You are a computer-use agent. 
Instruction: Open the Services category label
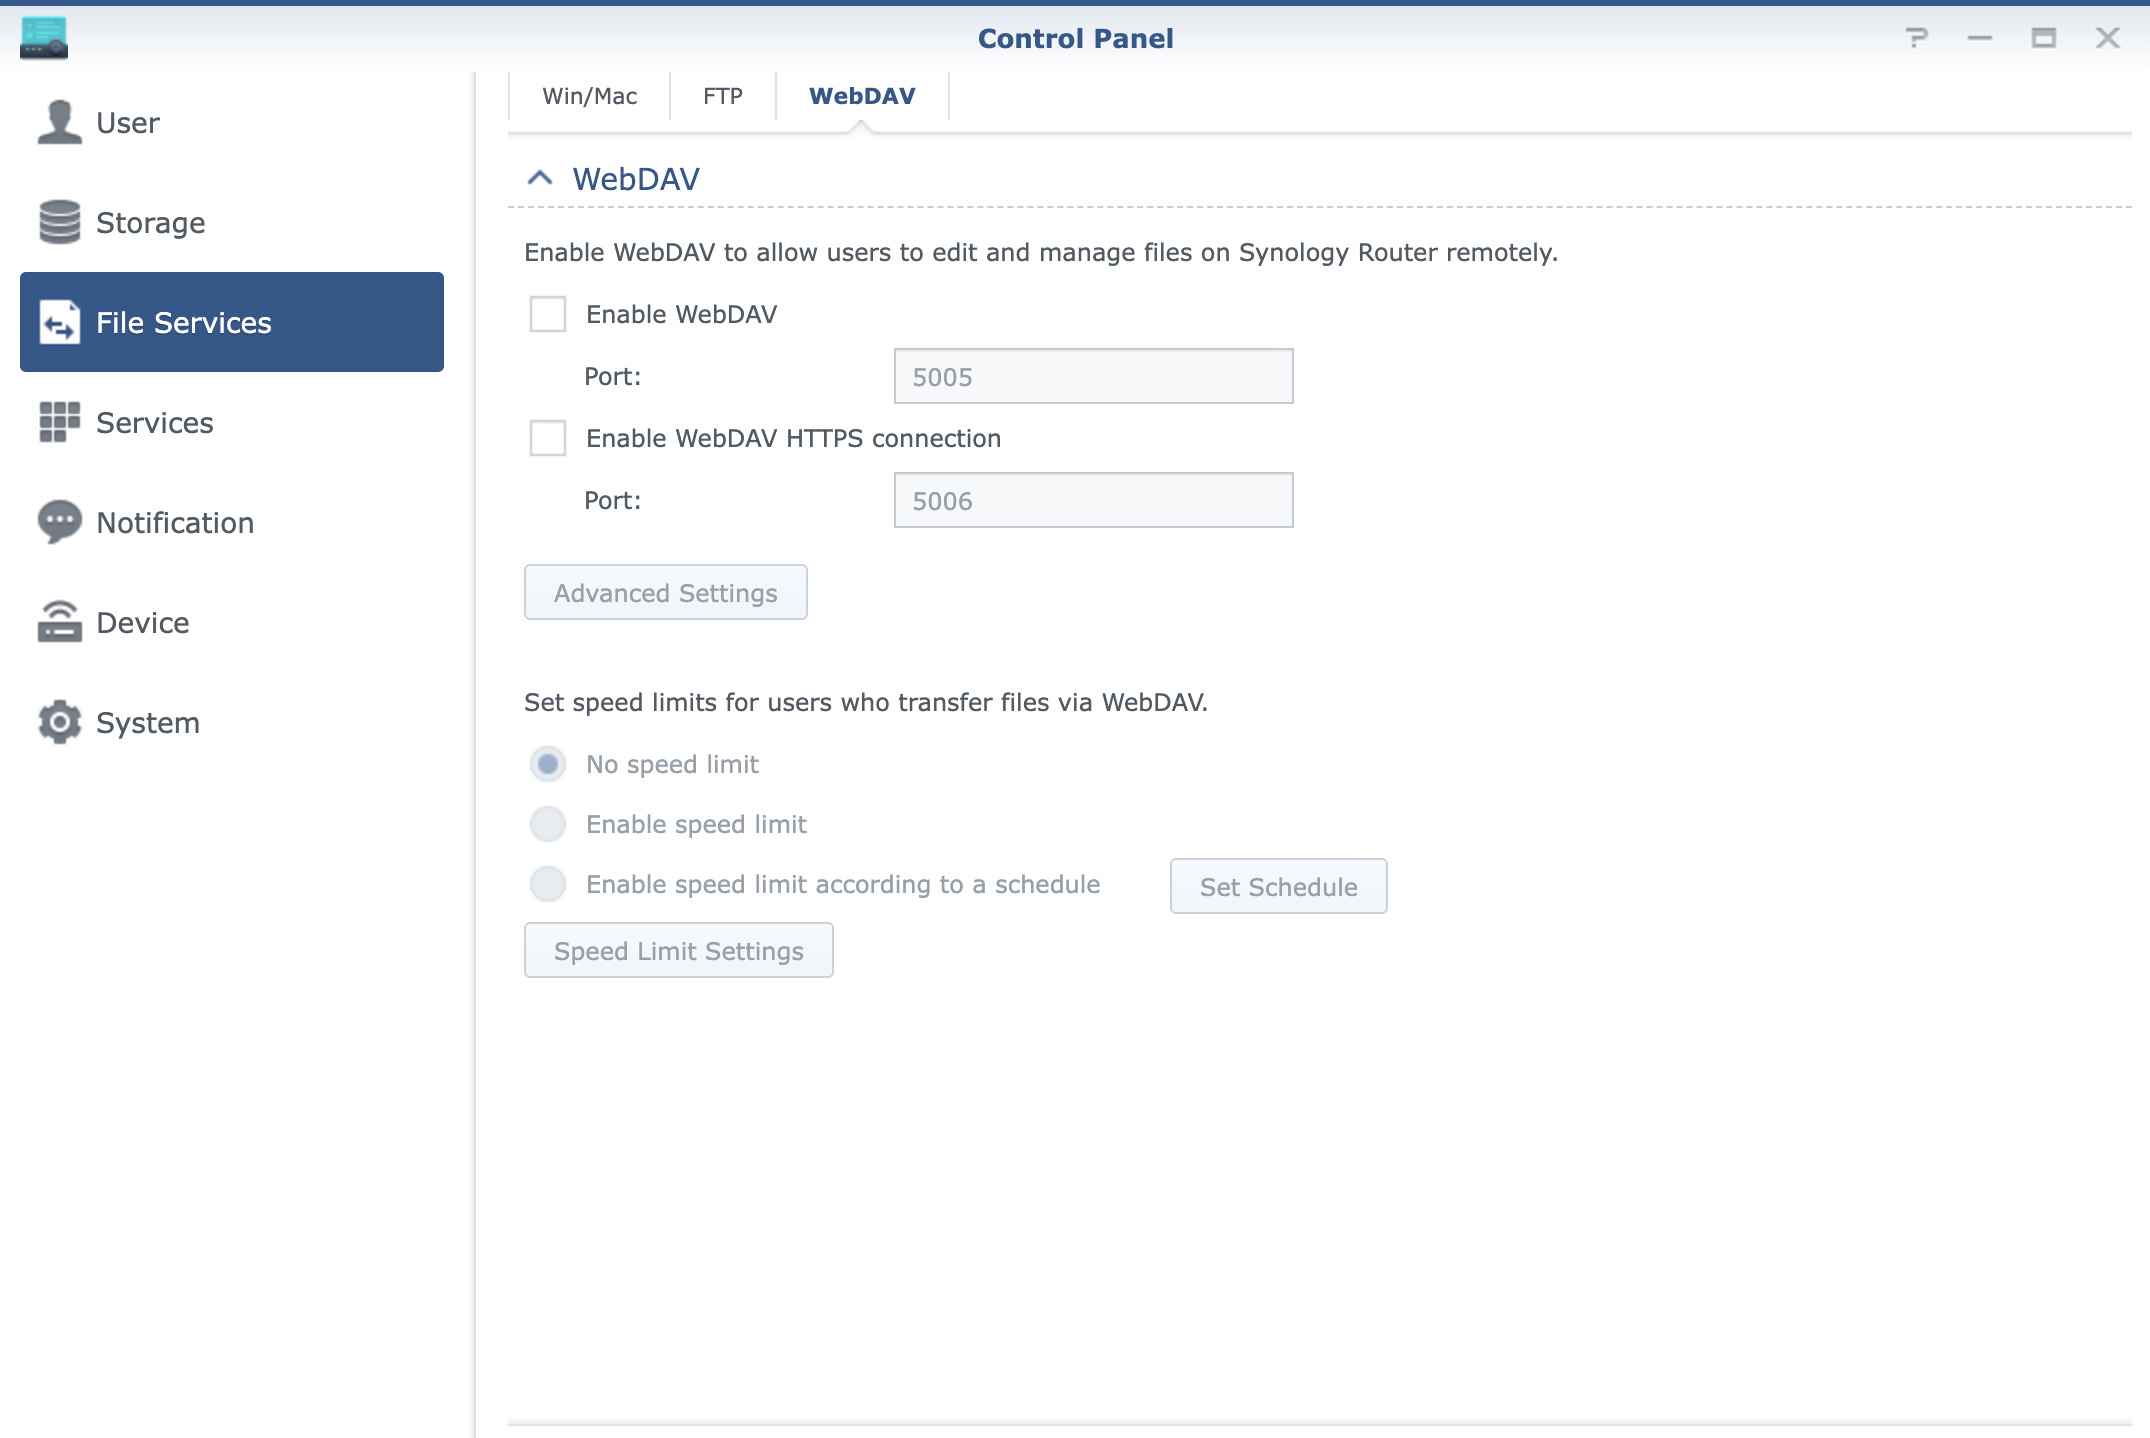155,423
